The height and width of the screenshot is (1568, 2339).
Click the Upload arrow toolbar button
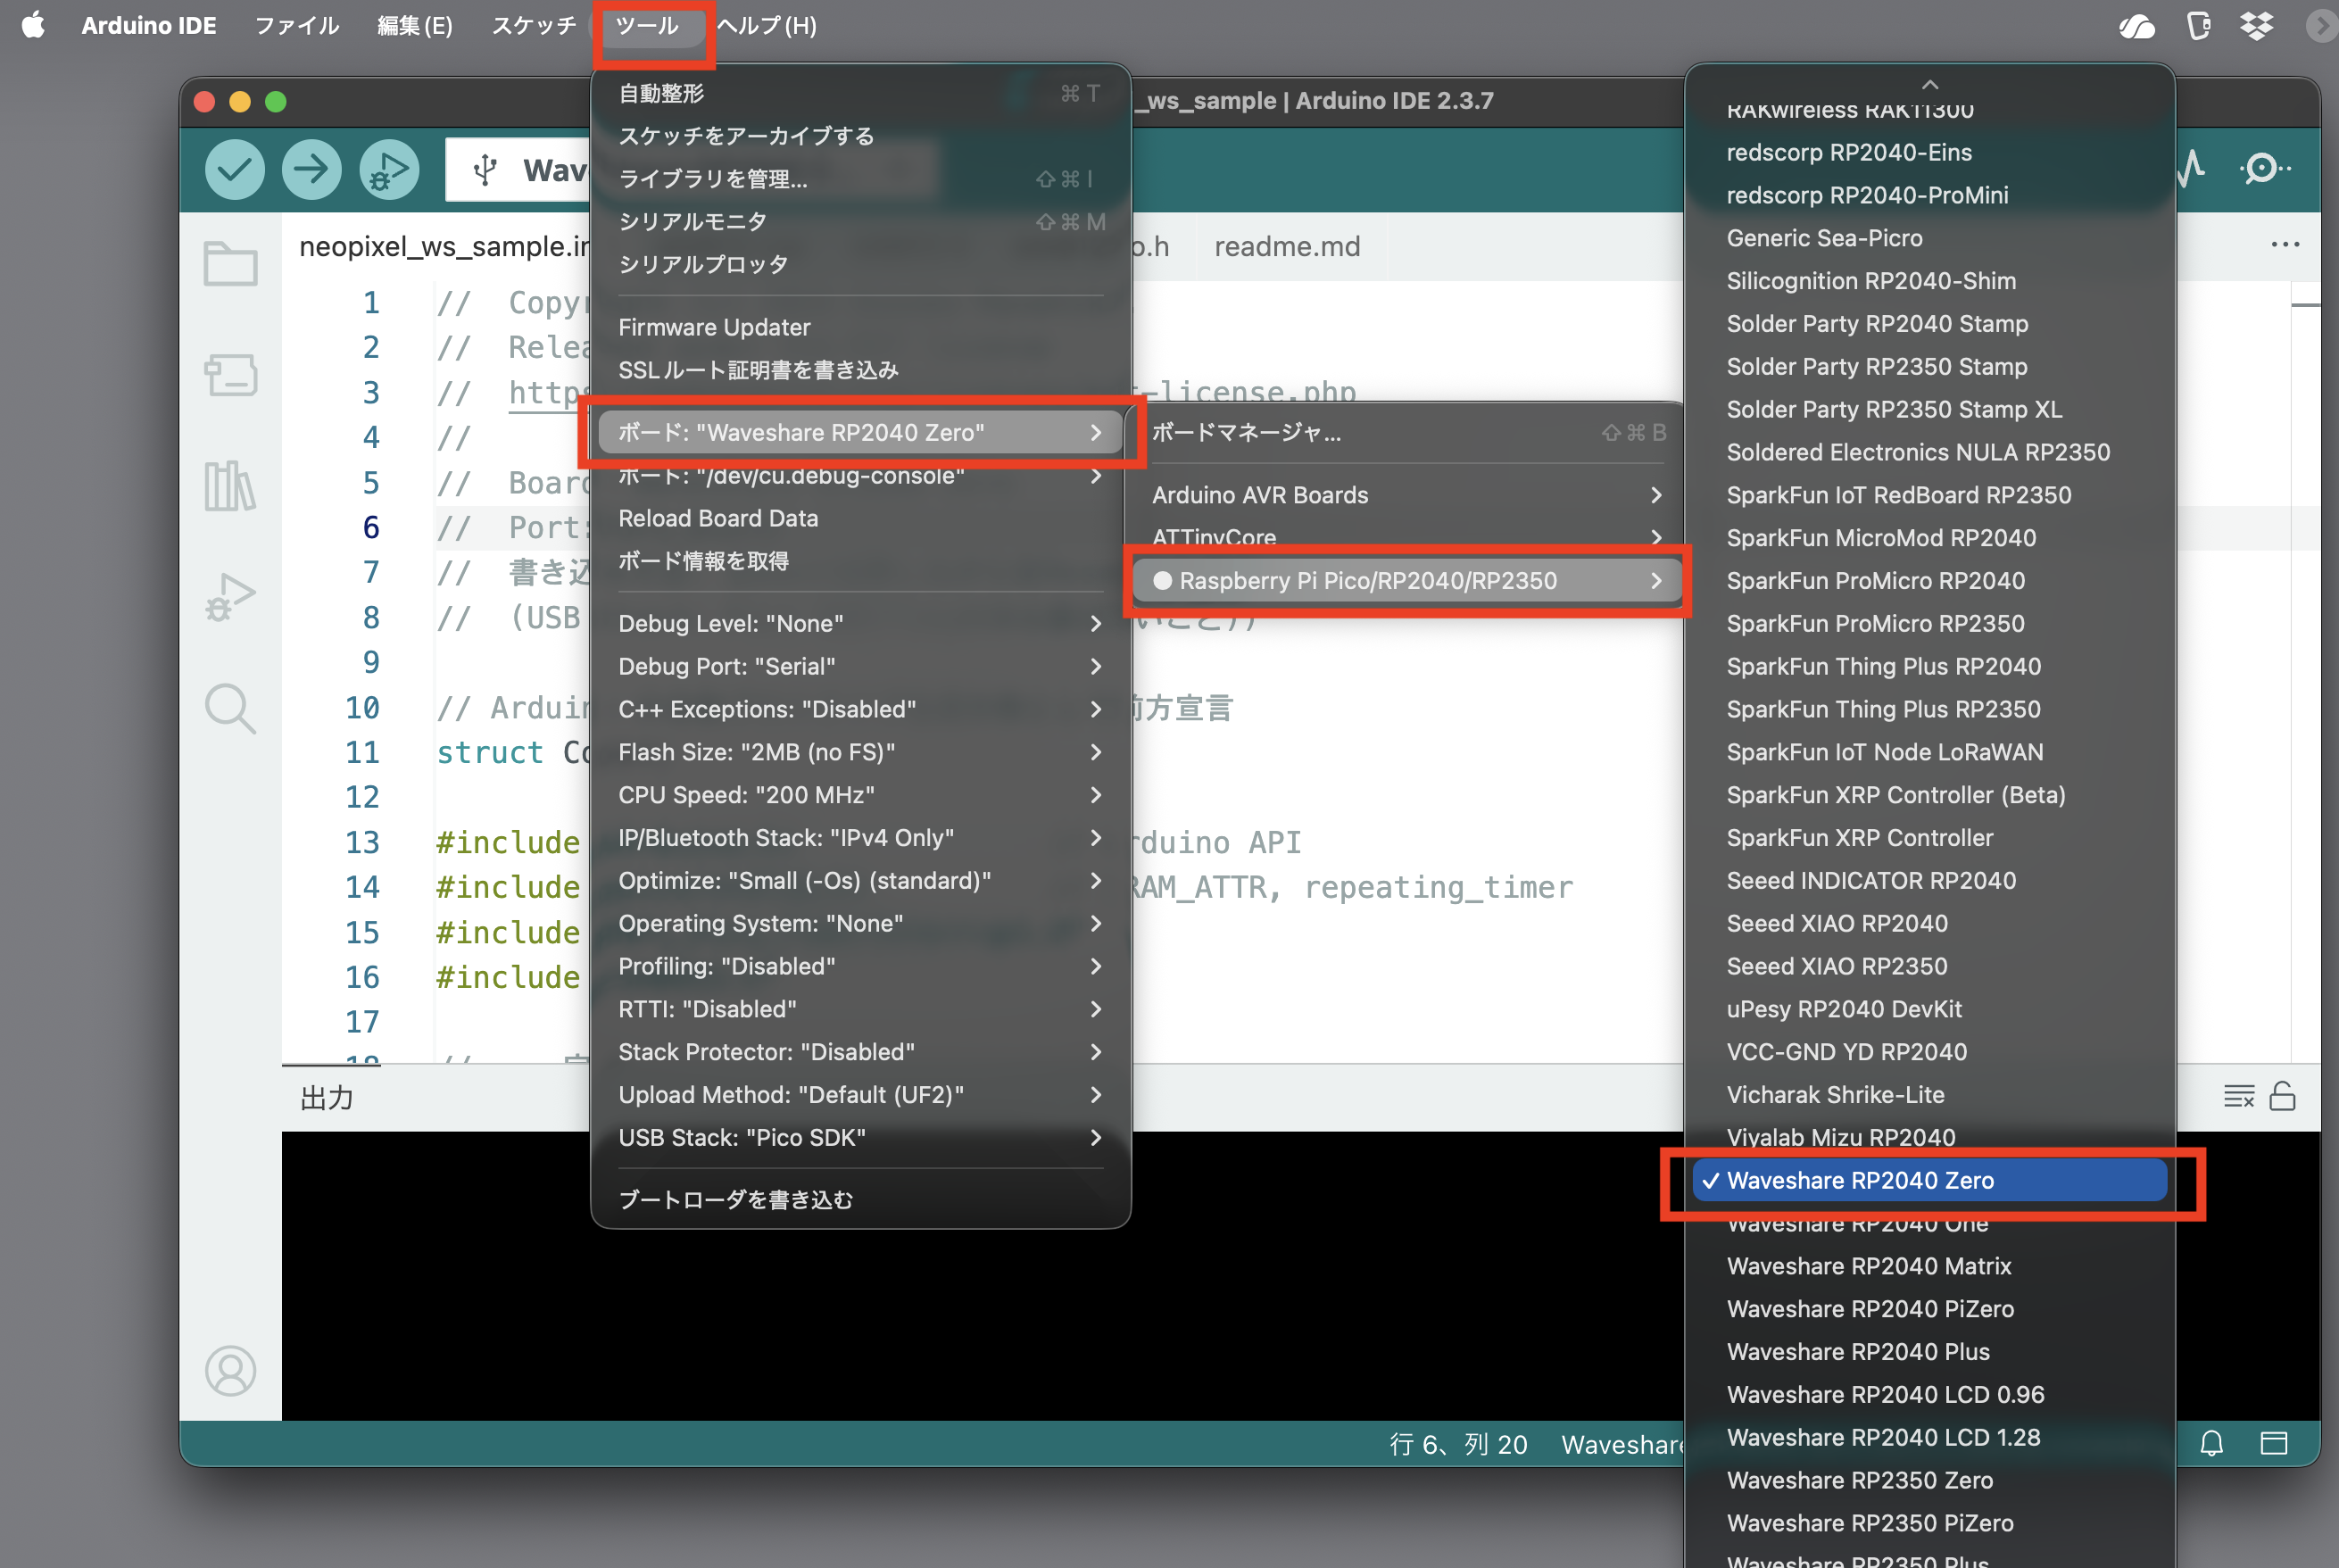click(311, 169)
